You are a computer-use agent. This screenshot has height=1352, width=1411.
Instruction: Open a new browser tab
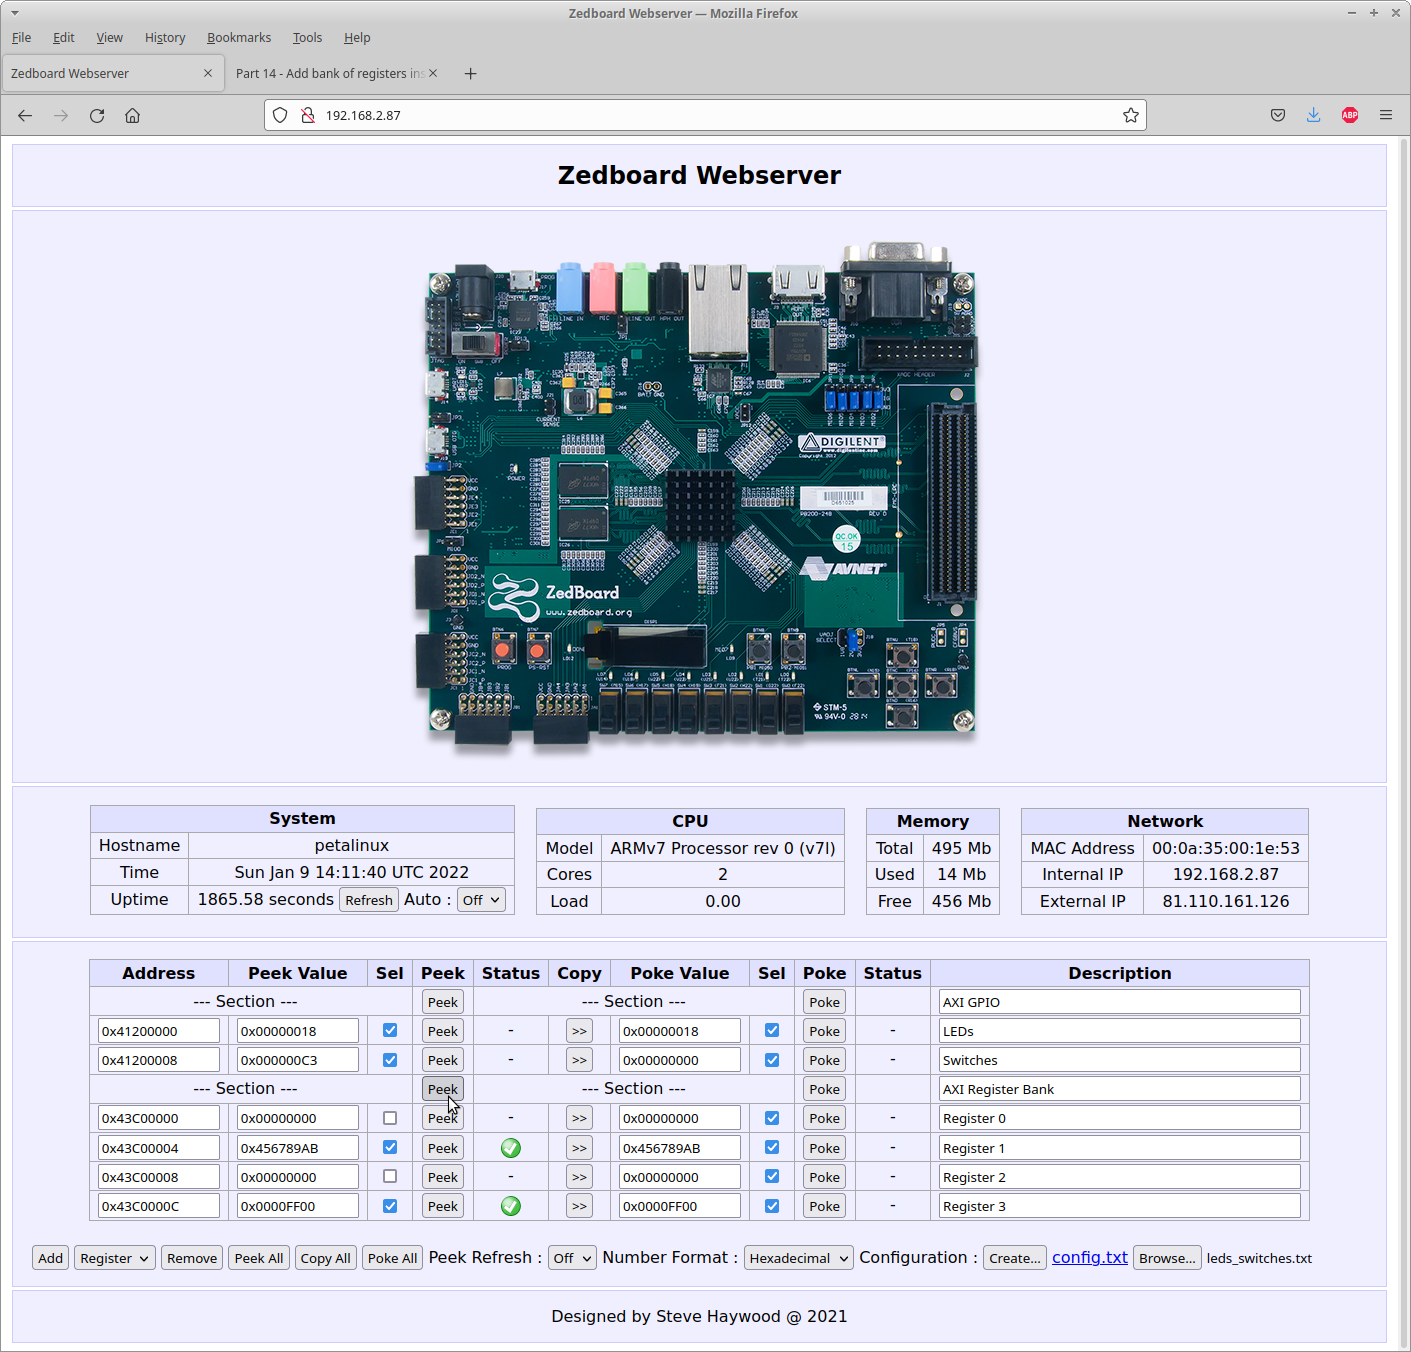(x=470, y=74)
